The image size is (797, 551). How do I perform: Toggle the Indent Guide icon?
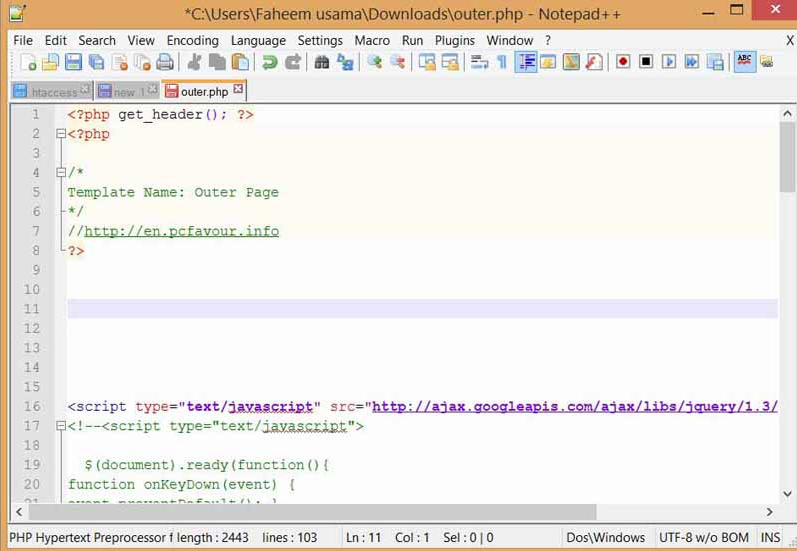(x=526, y=62)
